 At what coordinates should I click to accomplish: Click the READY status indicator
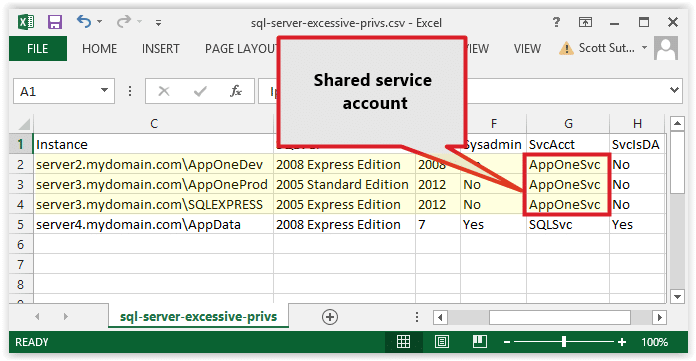pos(32,342)
